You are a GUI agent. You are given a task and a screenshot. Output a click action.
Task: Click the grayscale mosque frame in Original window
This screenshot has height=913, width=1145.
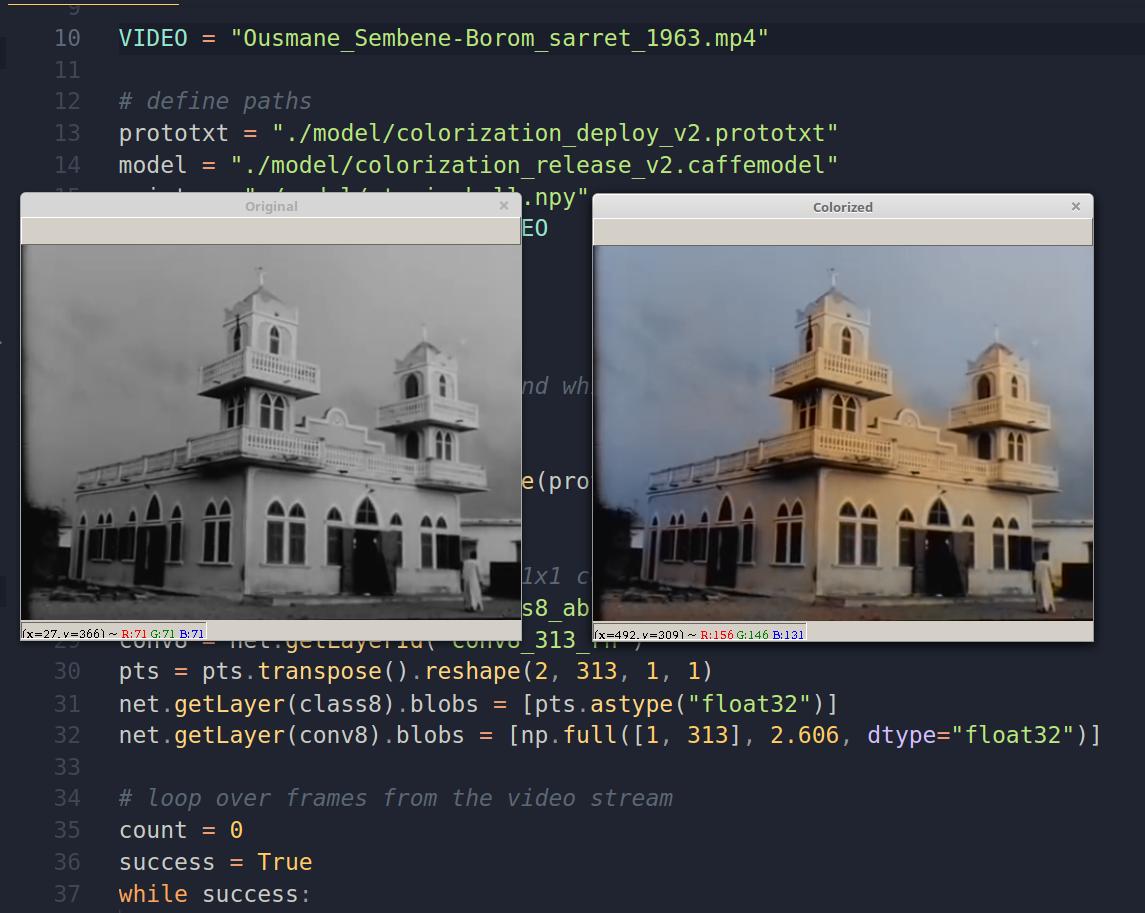click(271, 432)
